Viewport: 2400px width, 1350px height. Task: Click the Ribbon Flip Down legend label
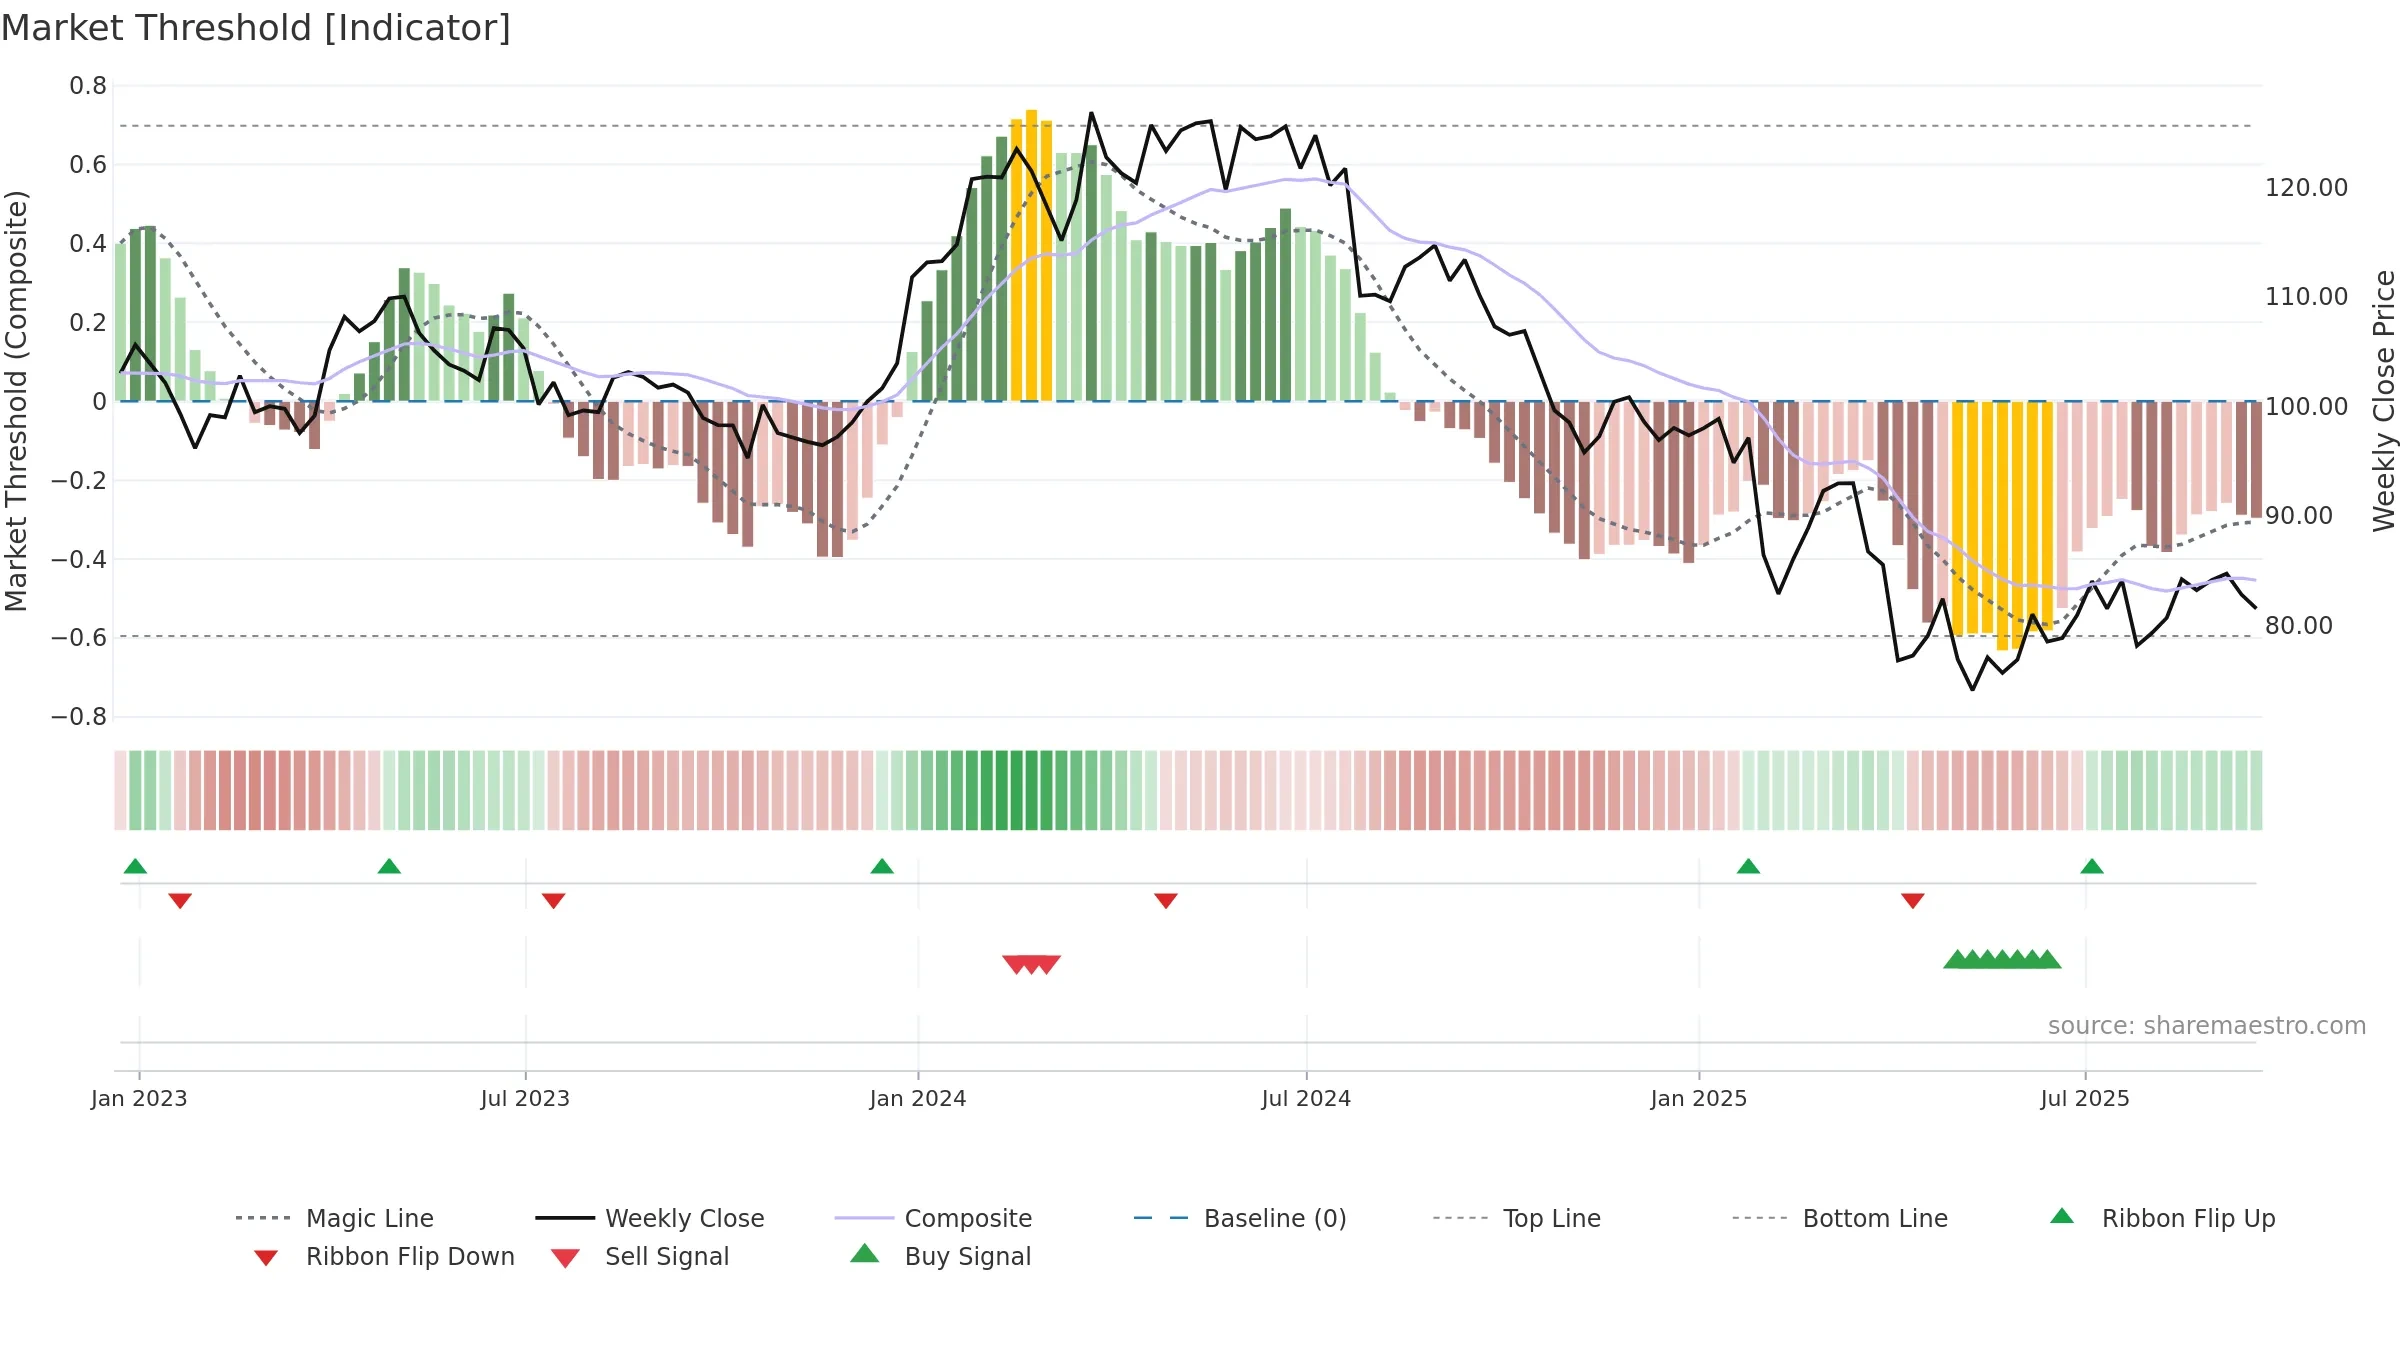tap(410, 1256)
